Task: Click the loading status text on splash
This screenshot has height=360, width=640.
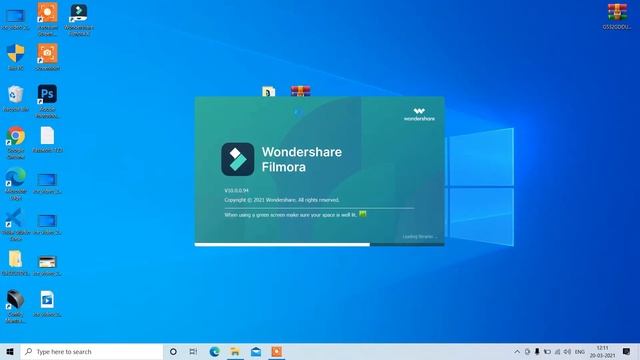Action: point(420,237)
